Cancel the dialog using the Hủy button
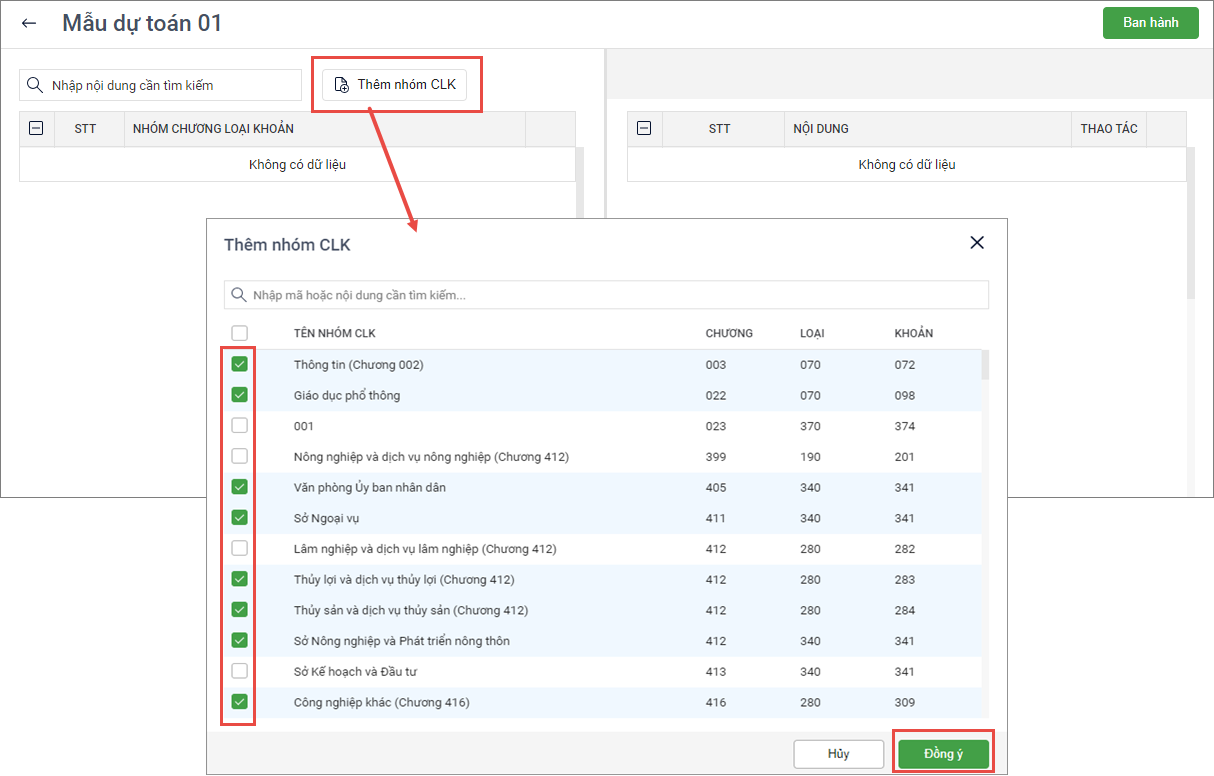Viewport: 1214px width, 776px height. 838,754
